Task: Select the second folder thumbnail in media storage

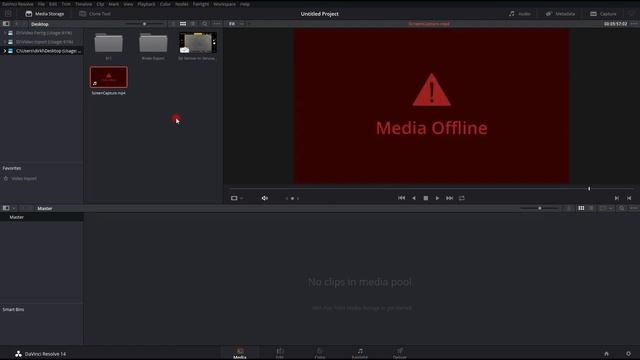Action: (x=153, y=43)
